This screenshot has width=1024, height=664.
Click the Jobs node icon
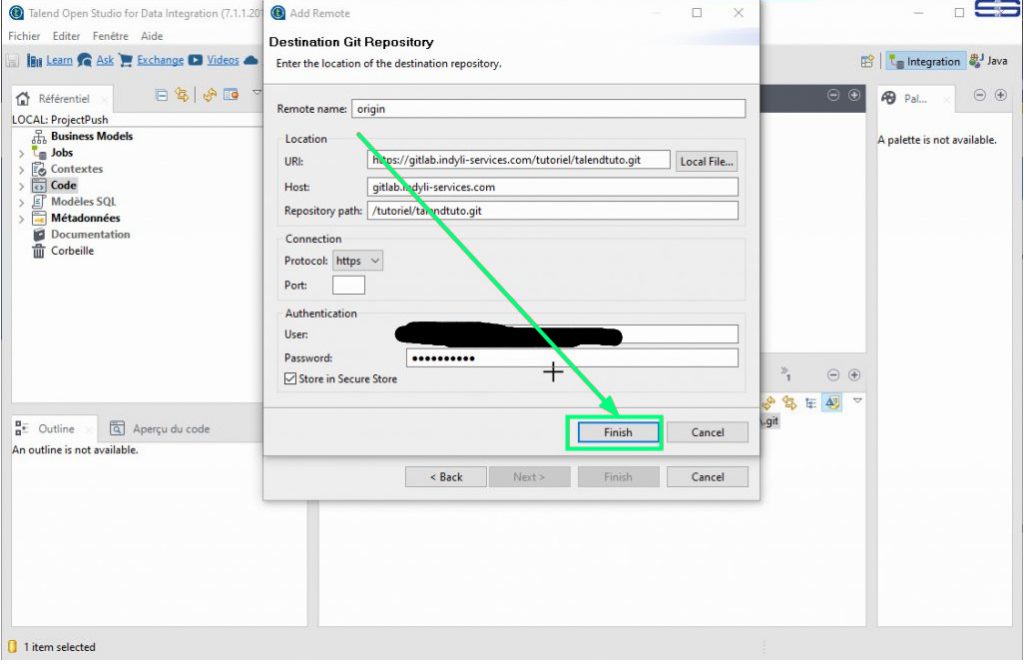(x=39, y=153)
